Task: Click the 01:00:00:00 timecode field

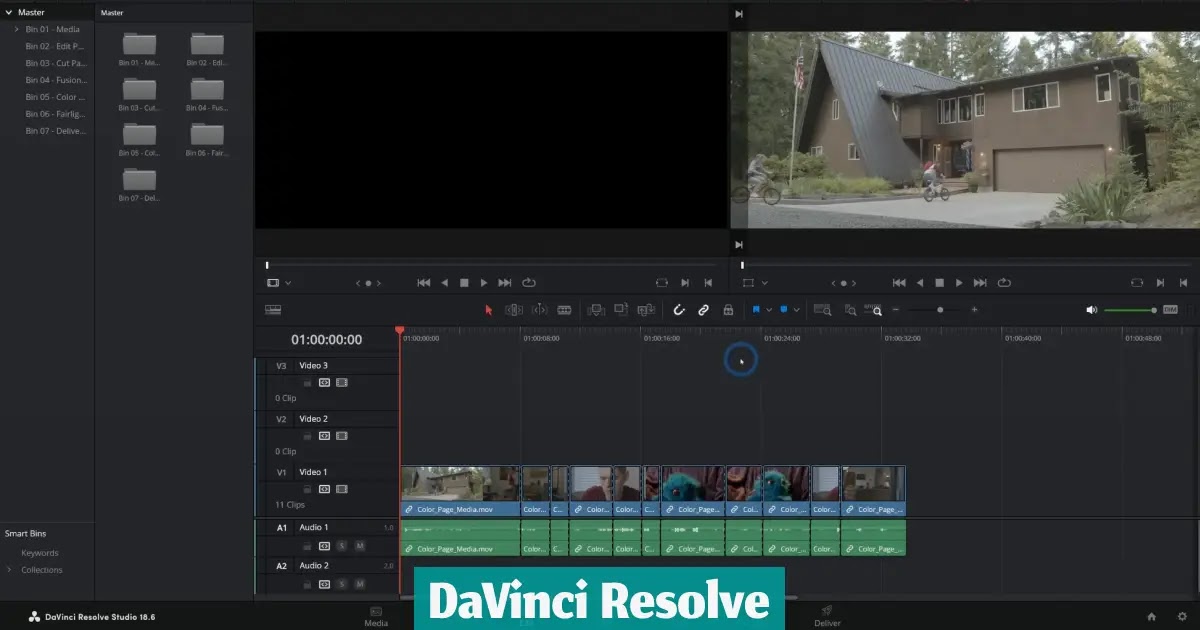Action: click(326, 340)
